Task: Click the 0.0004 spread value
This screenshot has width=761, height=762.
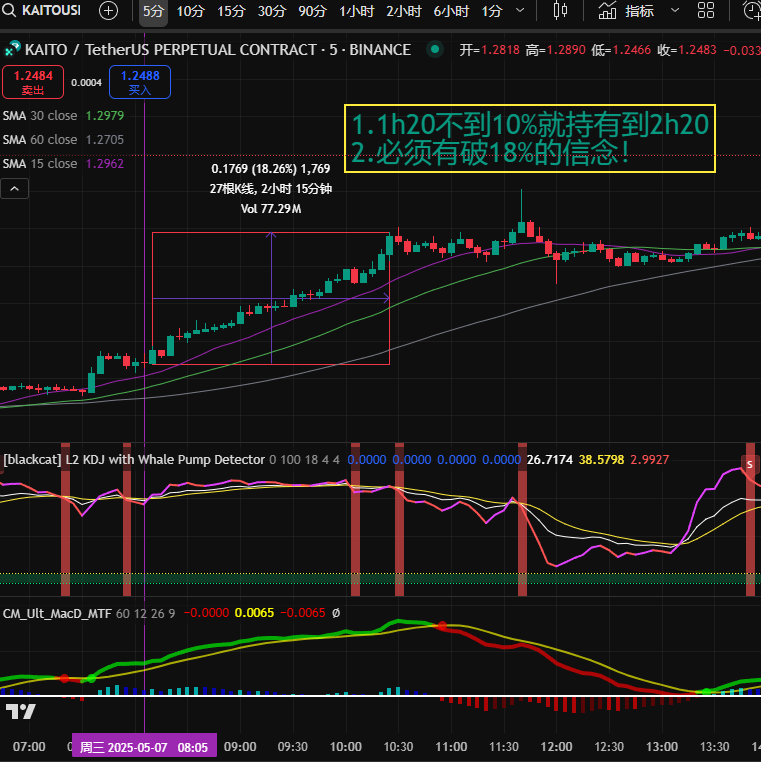Action: point(86,83)
